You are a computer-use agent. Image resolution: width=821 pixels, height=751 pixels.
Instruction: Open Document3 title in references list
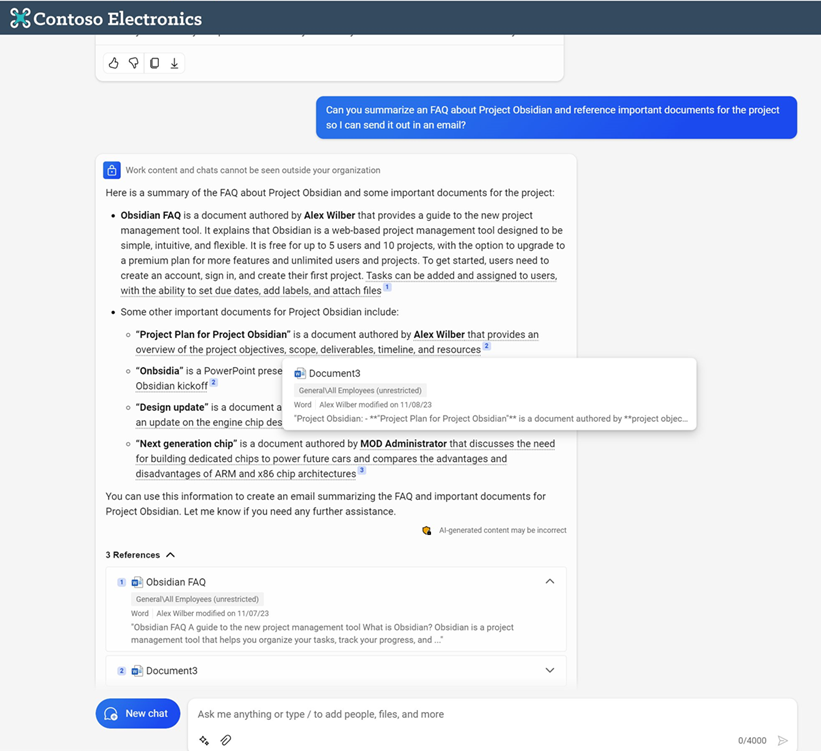[x=172, y=671]
